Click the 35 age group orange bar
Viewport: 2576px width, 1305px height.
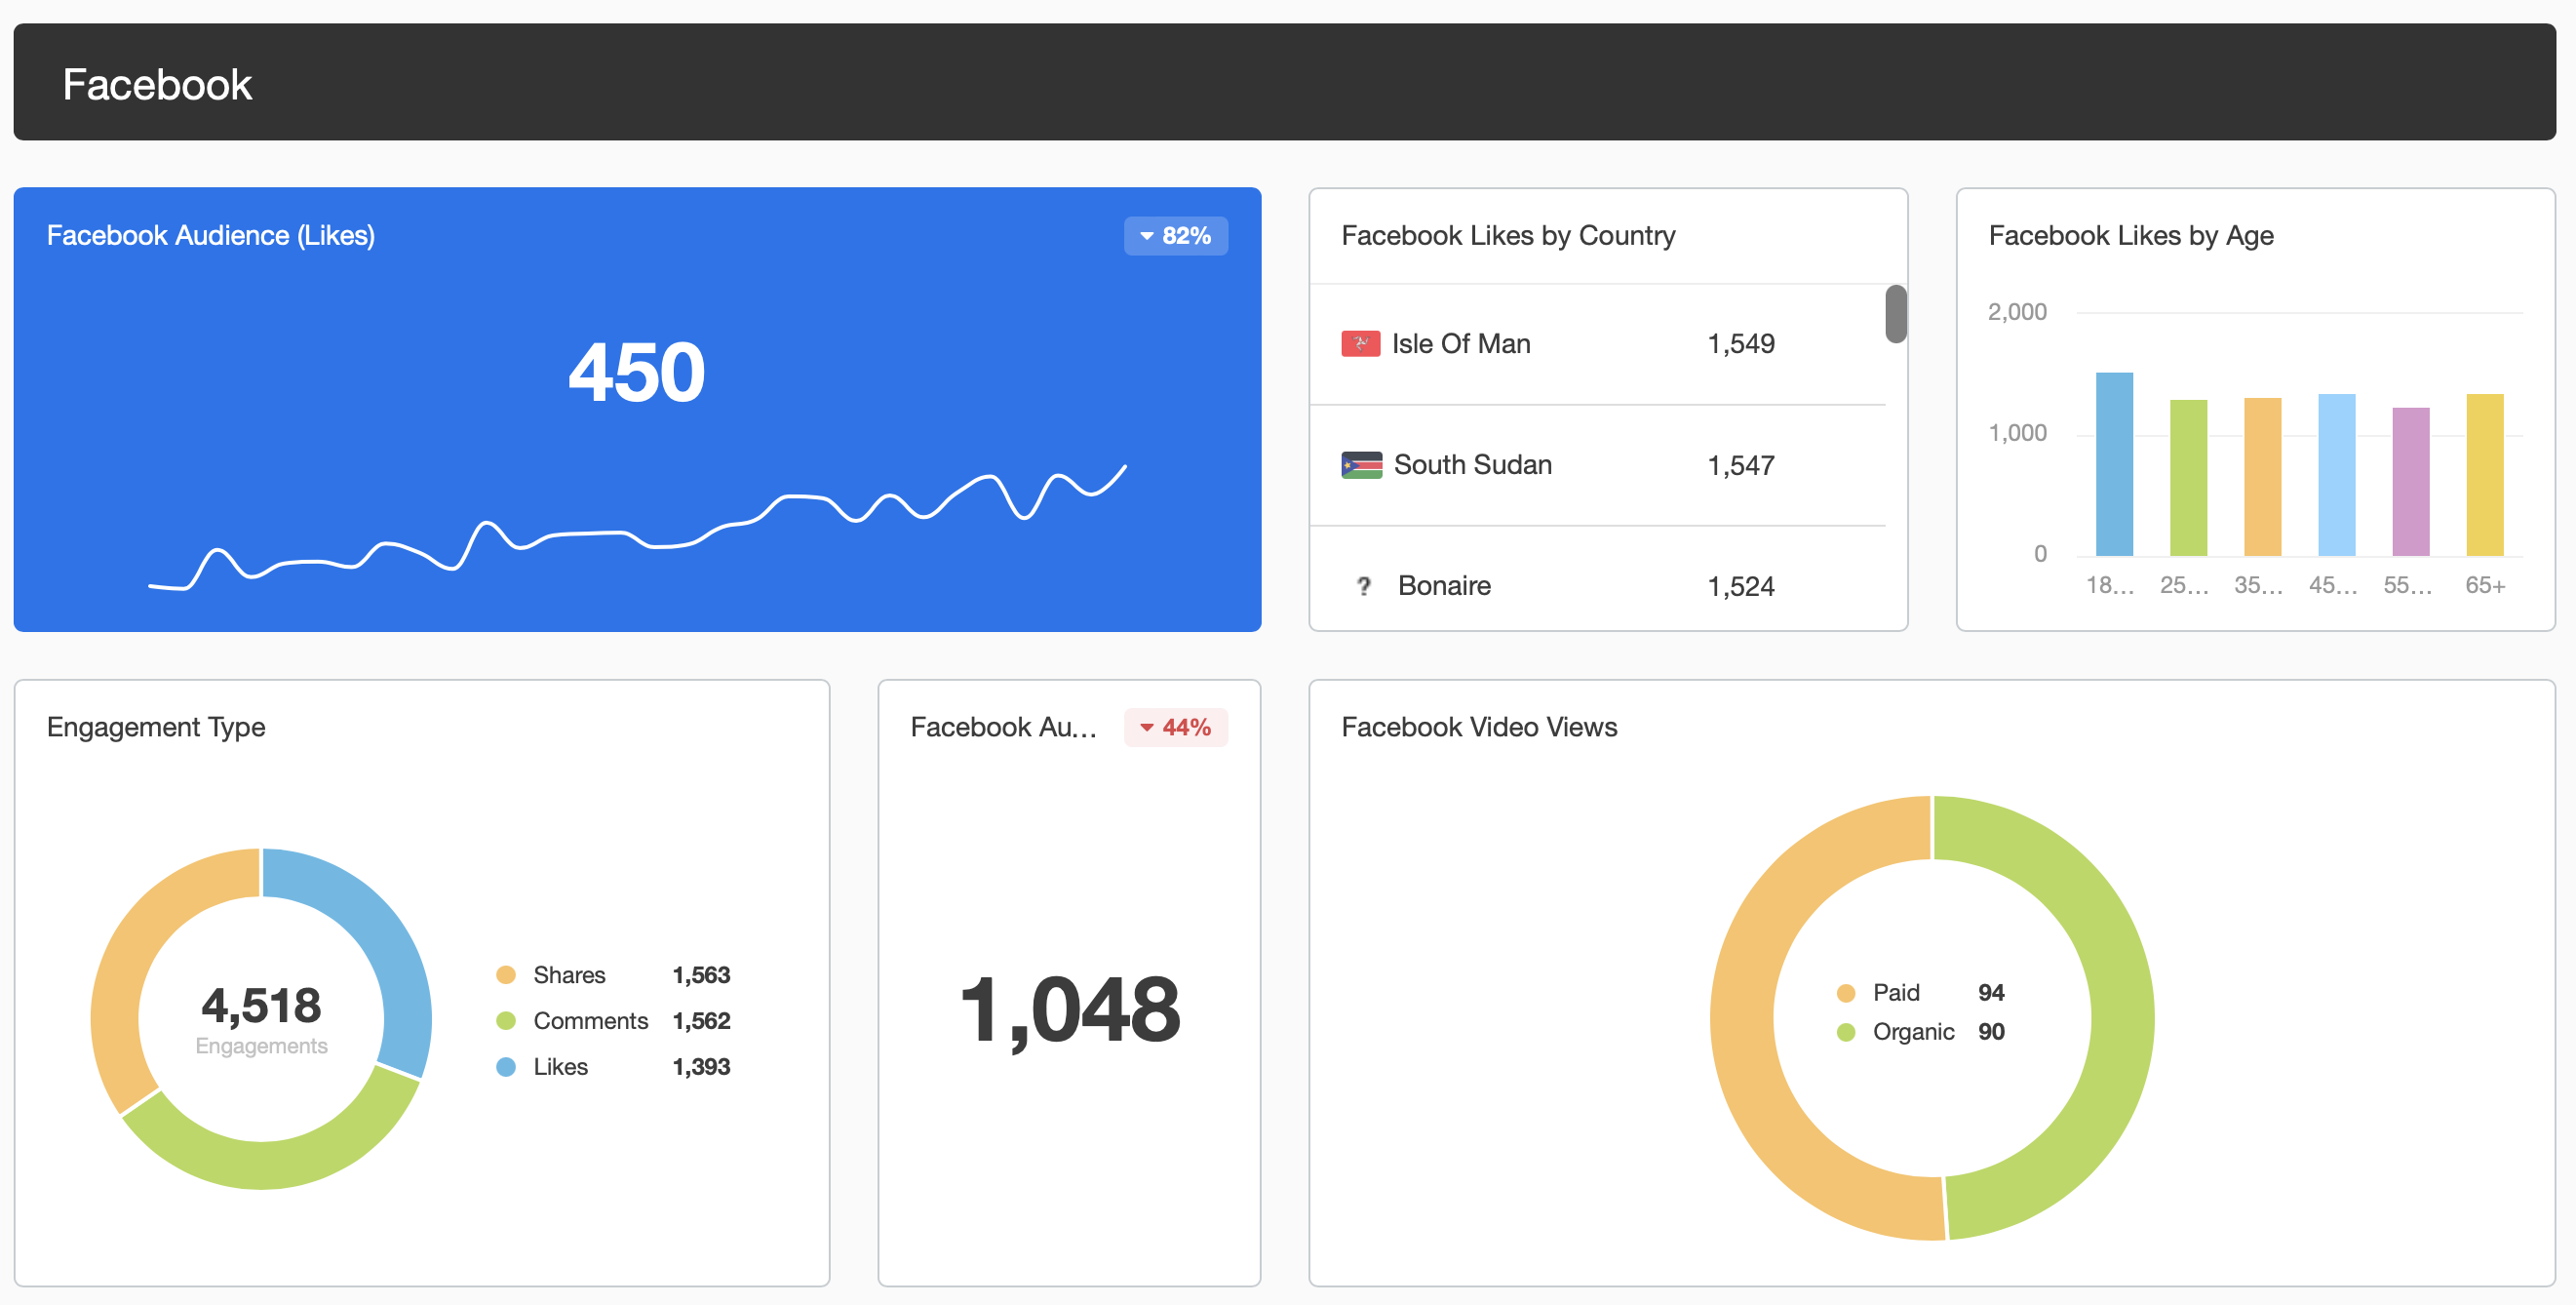click(x=2262, y=477)
